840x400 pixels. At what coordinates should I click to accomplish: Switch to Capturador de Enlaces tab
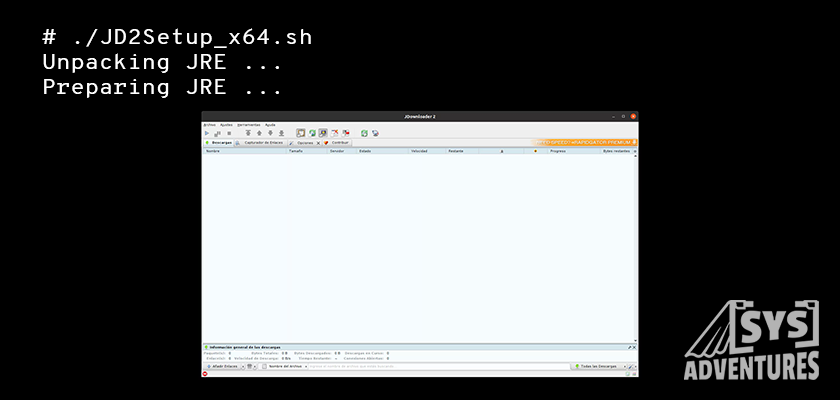point(260,143)
